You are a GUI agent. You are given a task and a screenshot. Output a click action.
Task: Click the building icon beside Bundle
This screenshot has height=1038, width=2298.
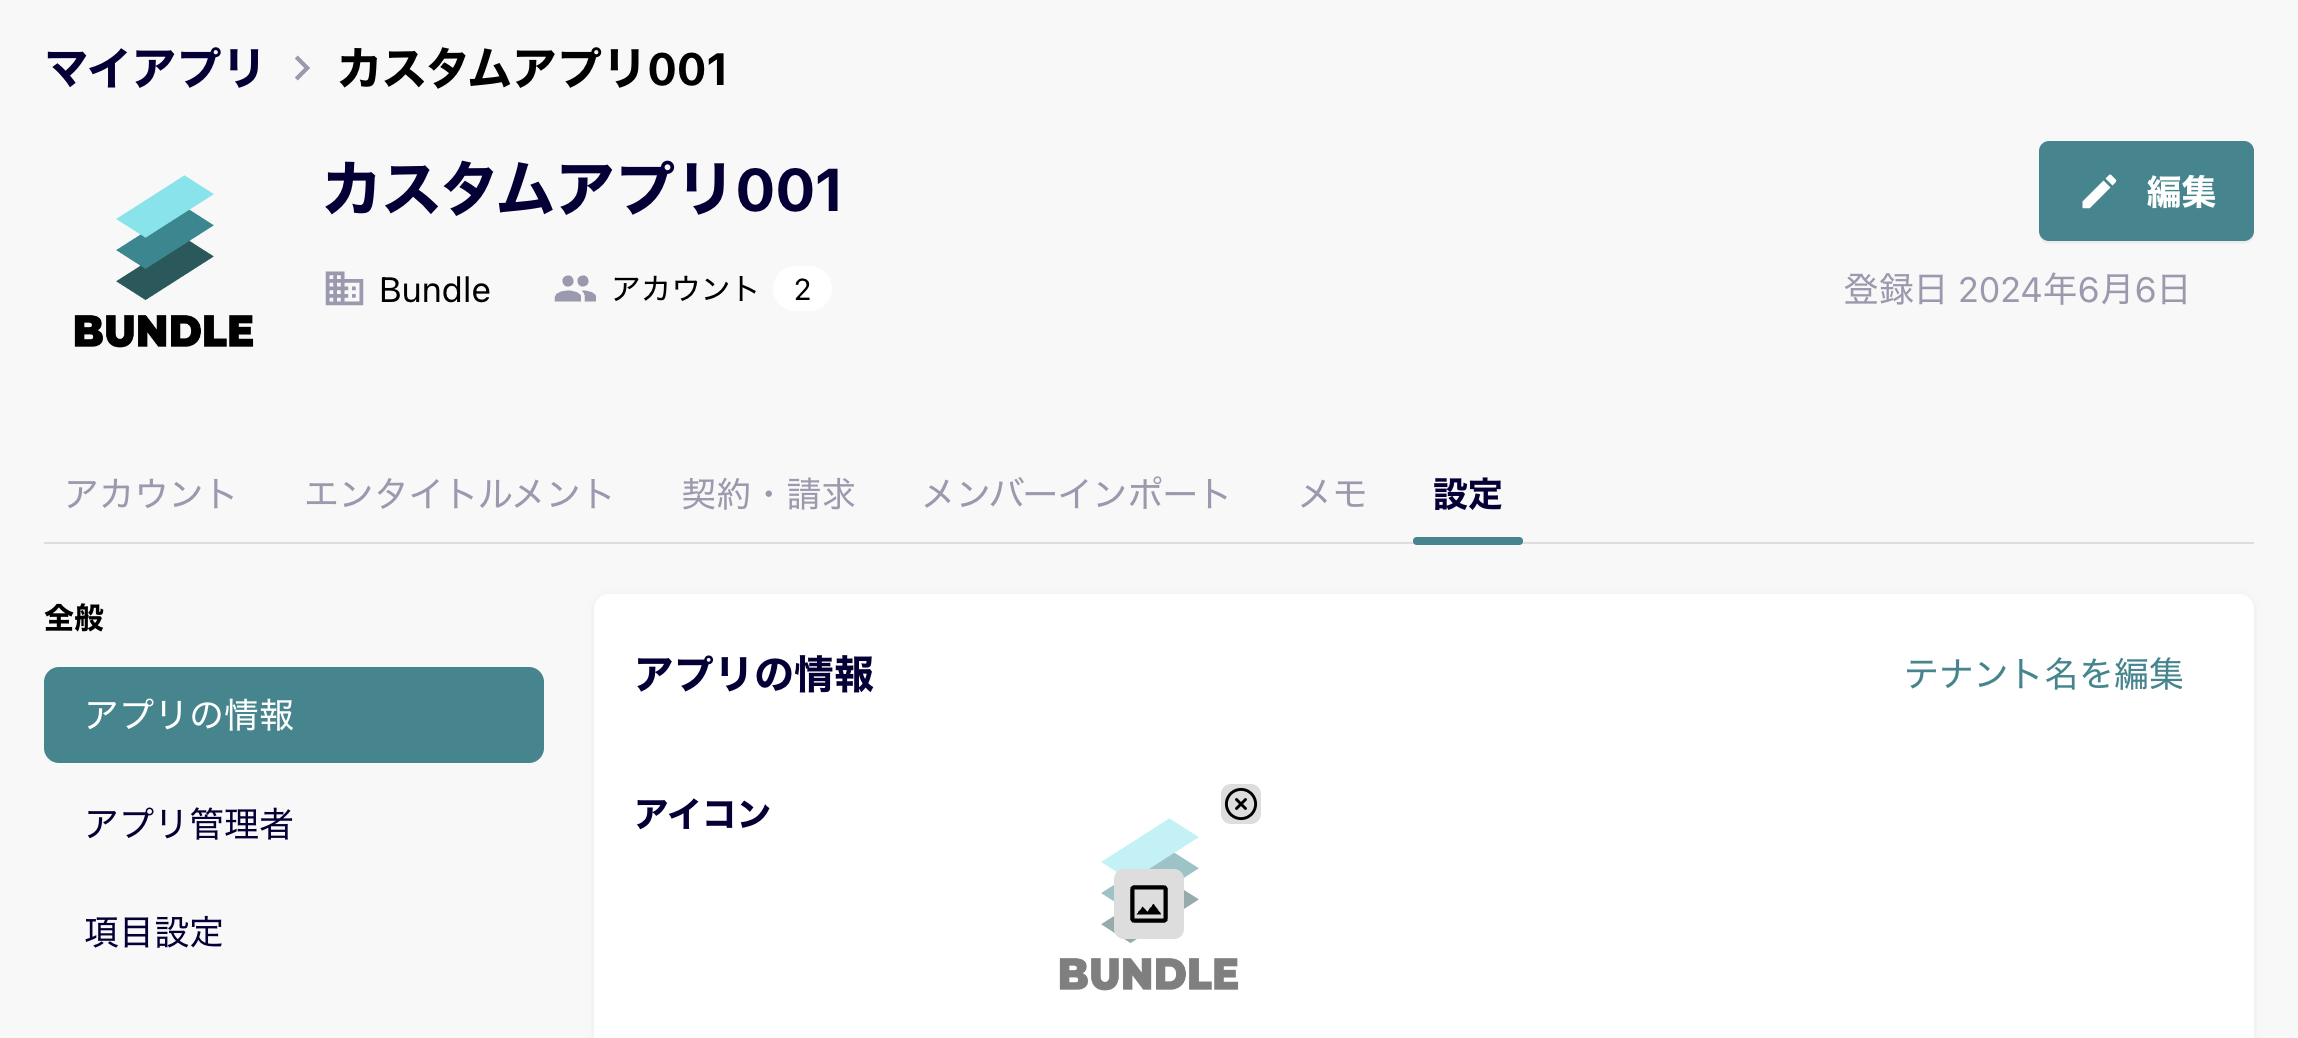tap(344, 289)
